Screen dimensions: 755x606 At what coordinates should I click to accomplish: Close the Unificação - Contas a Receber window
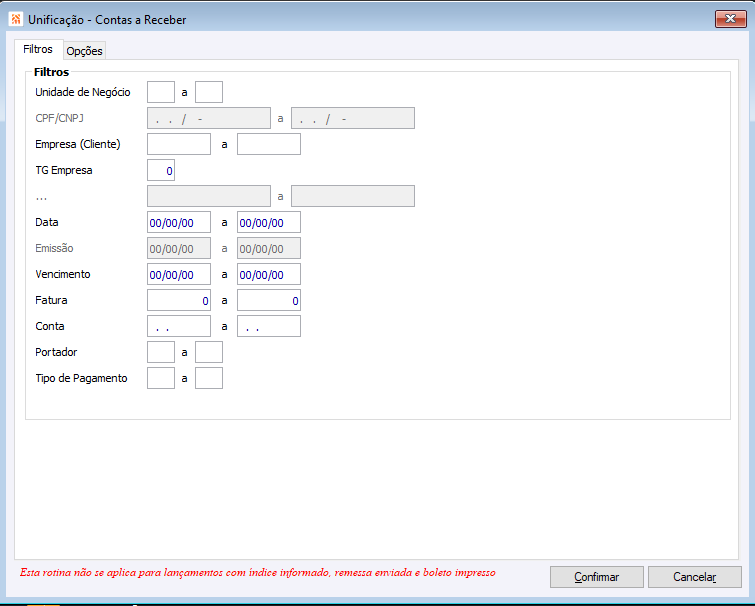pyautogui.click(x=730, y=19)
